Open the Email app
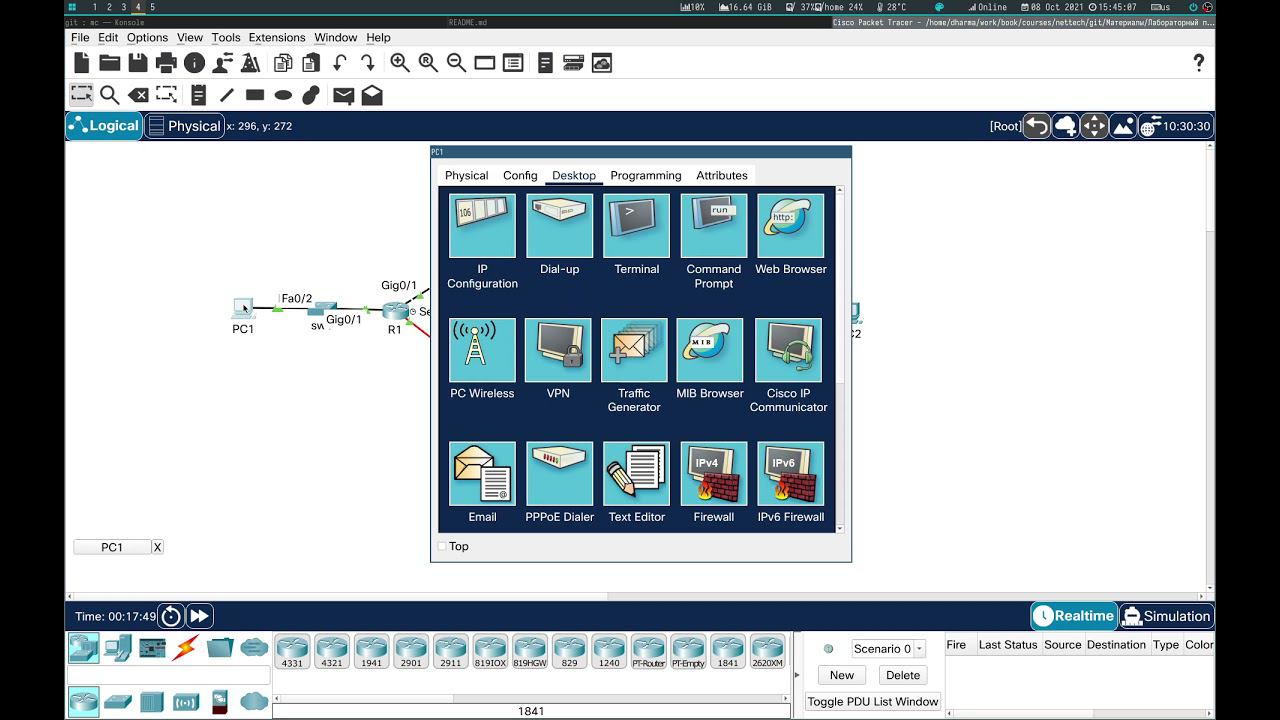 coord(482,474)
